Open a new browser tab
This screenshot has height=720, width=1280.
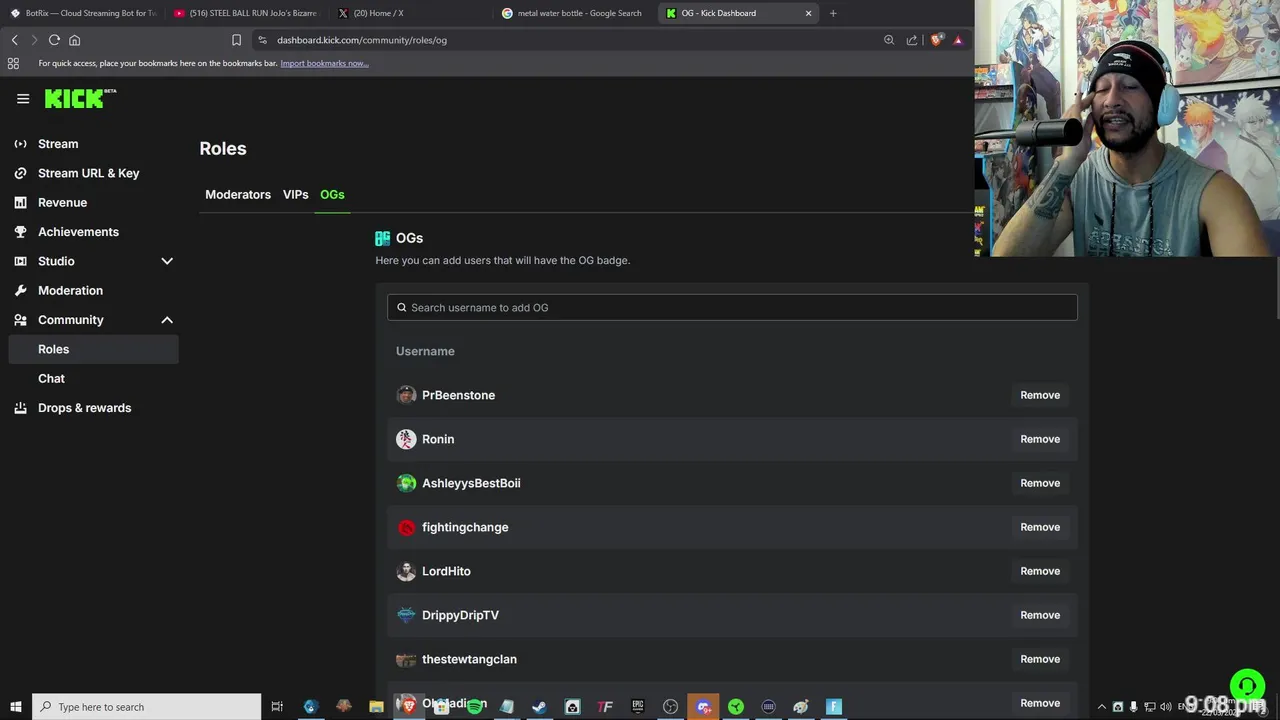point(833,13)
